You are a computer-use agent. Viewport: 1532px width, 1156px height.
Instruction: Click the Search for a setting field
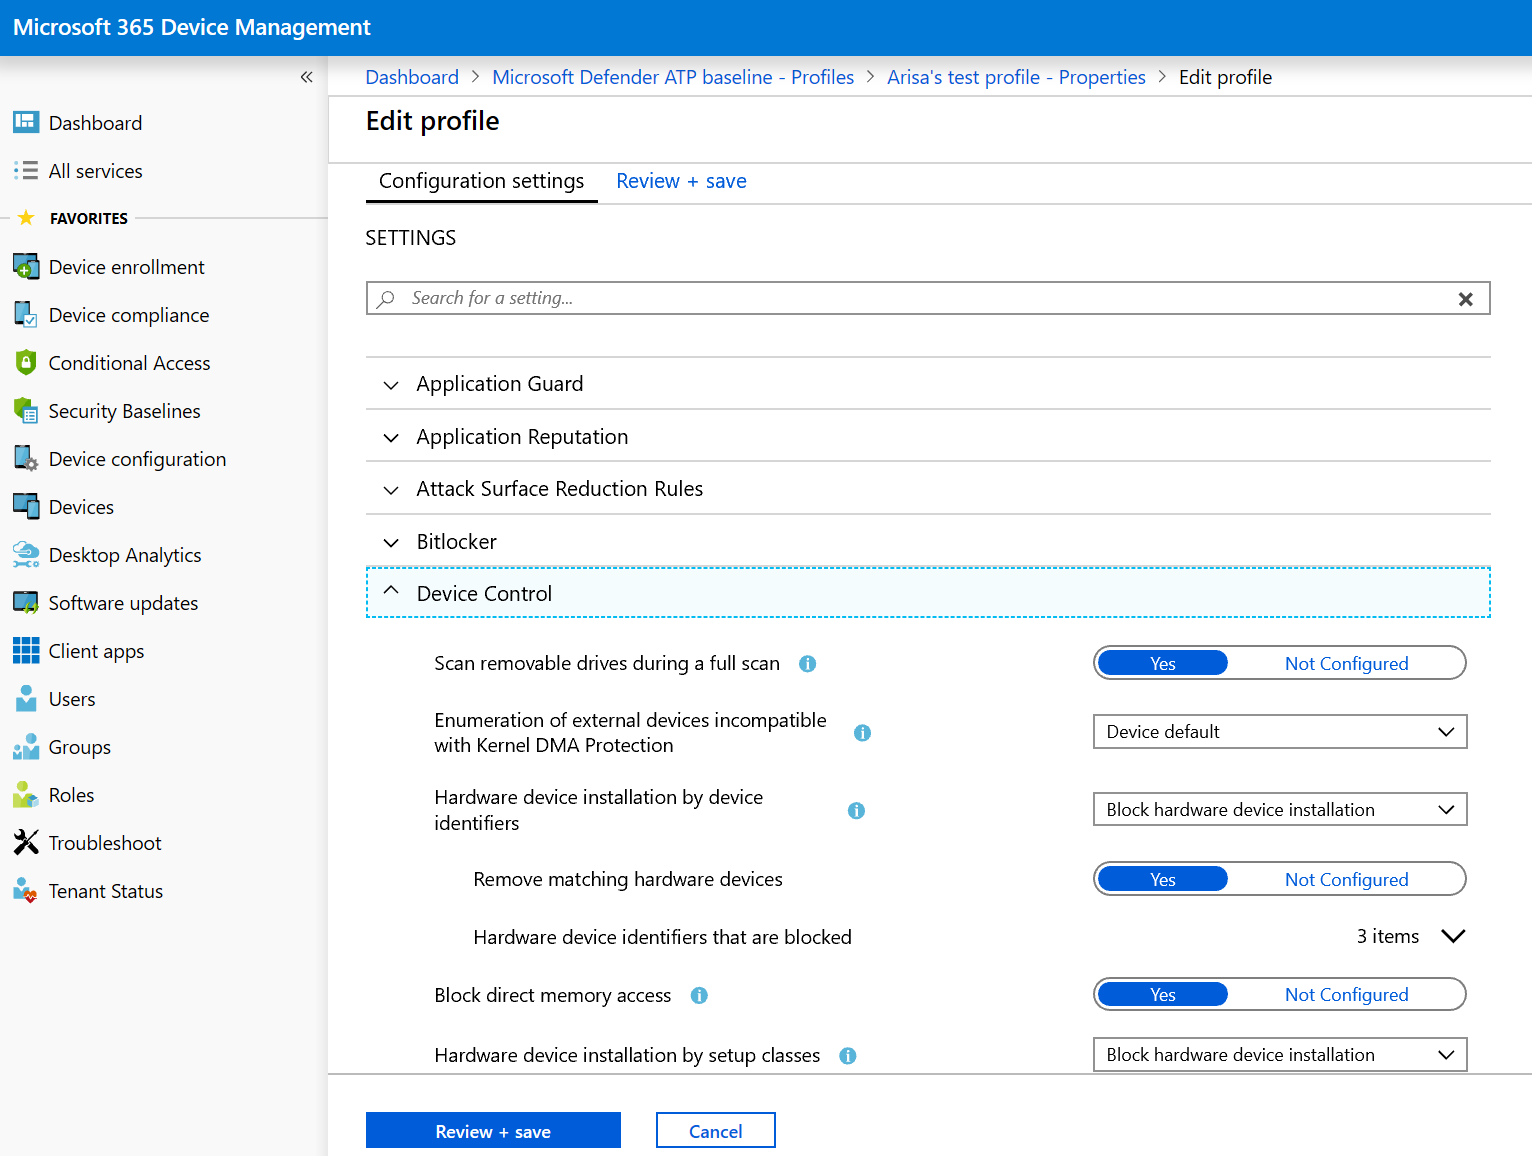[x=920, y=298]
